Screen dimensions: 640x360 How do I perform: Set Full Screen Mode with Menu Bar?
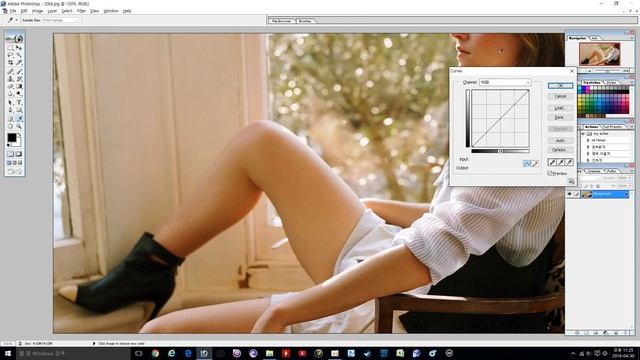[x=15, y=163]
